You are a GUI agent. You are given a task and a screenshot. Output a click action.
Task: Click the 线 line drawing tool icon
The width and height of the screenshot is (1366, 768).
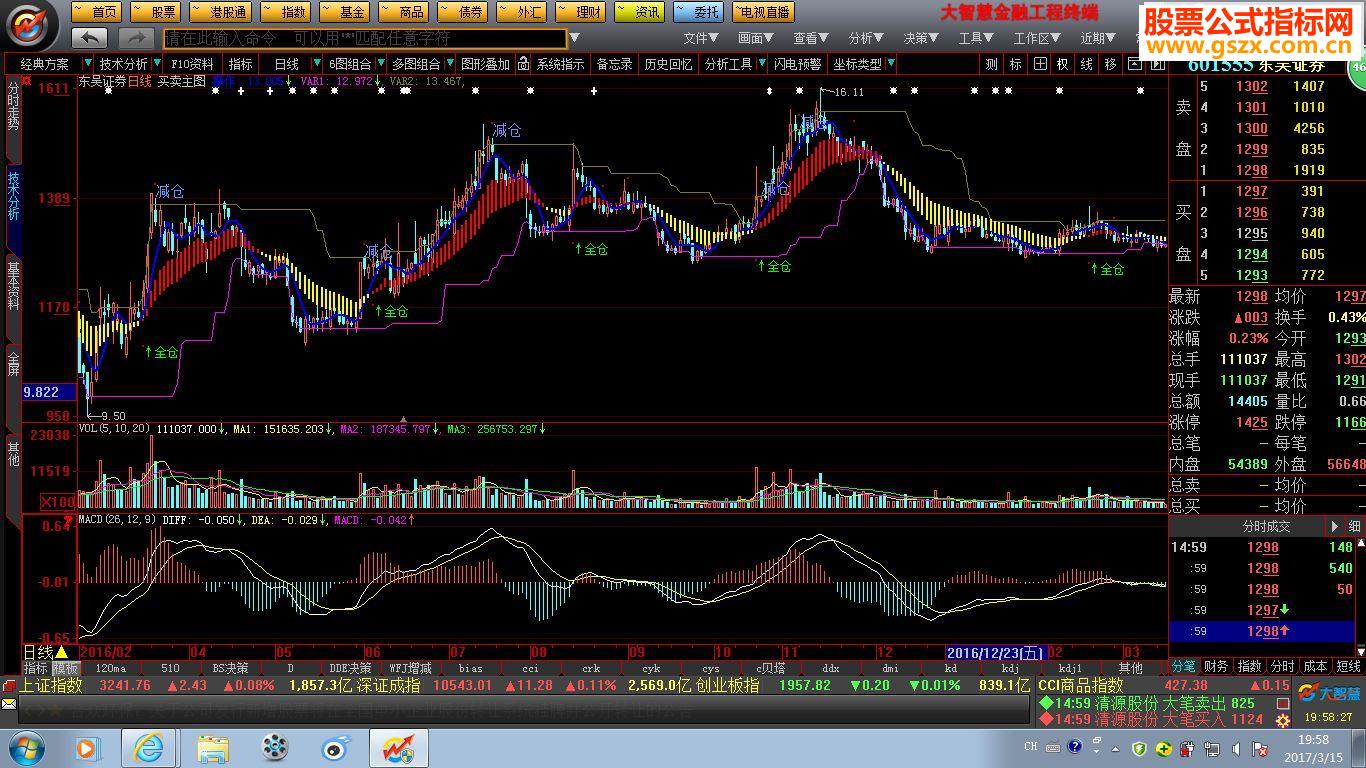tap(1086, 64)
